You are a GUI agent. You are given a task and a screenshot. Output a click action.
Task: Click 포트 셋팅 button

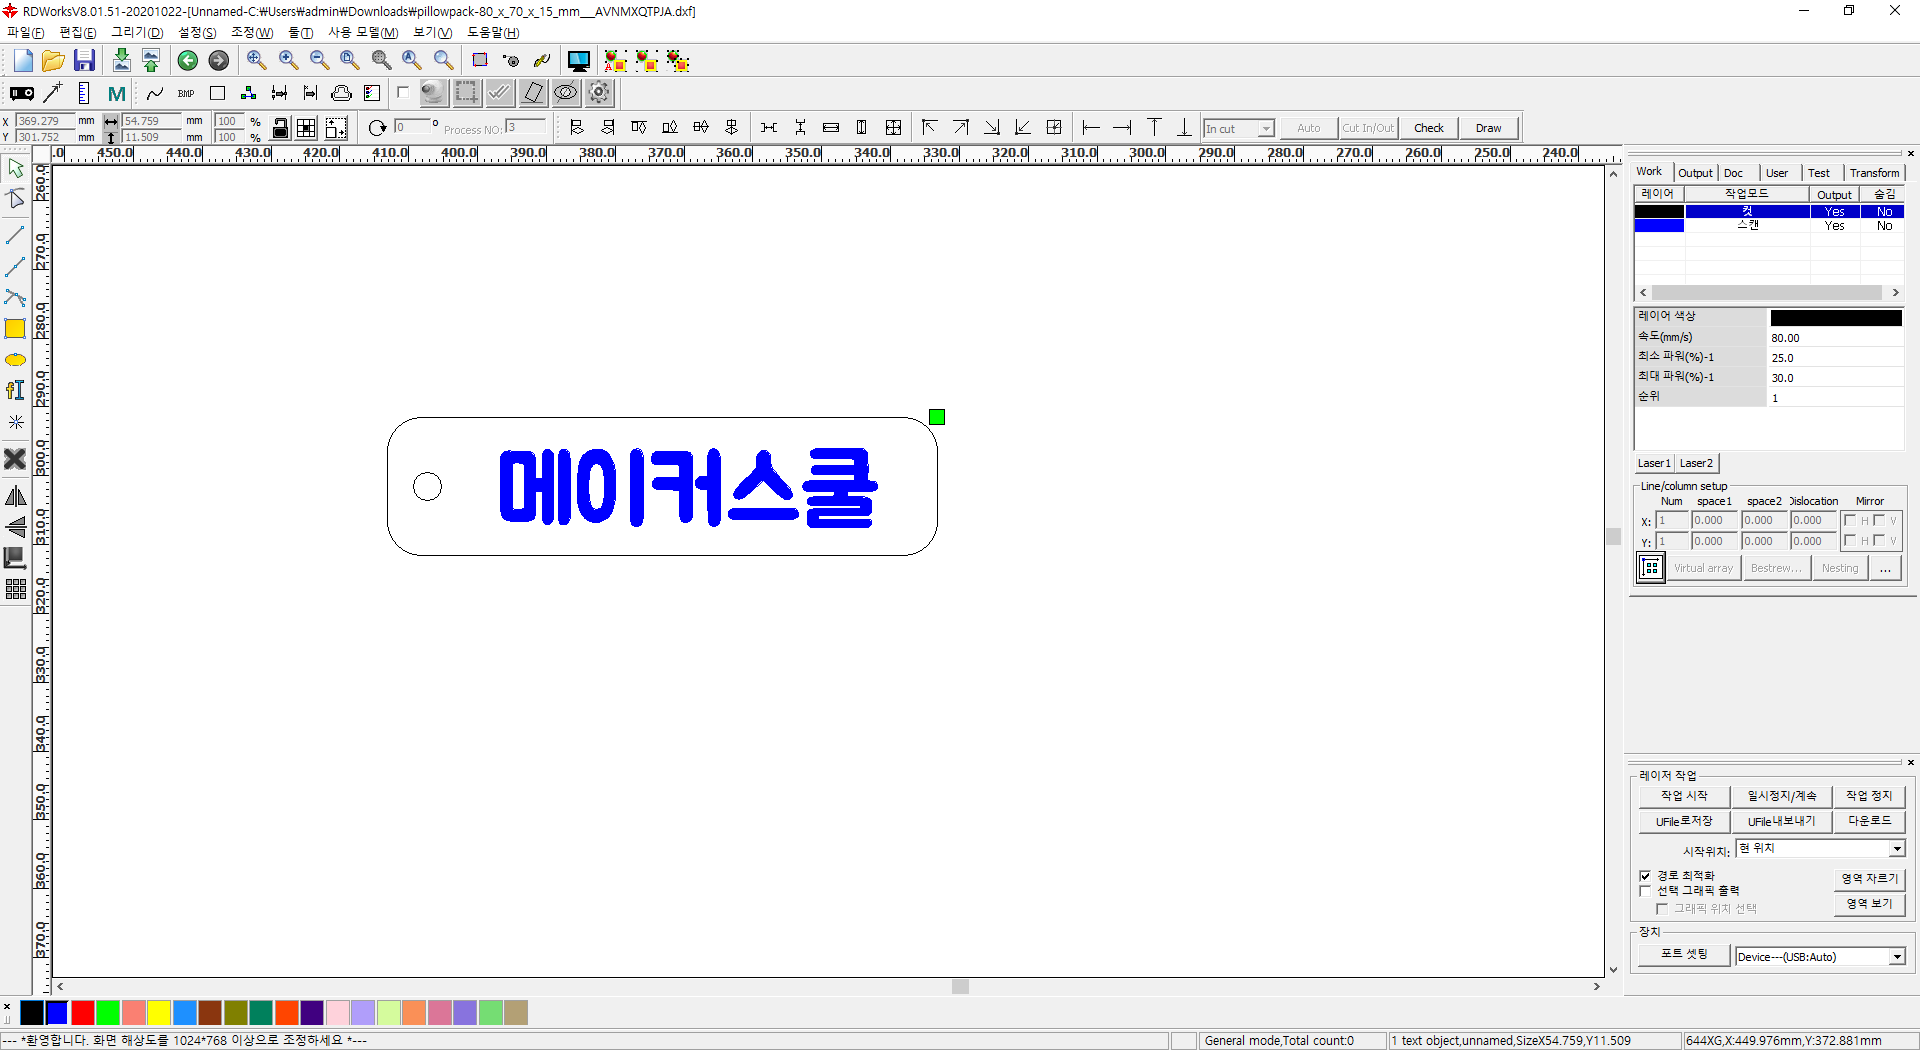click(1684, 954)
